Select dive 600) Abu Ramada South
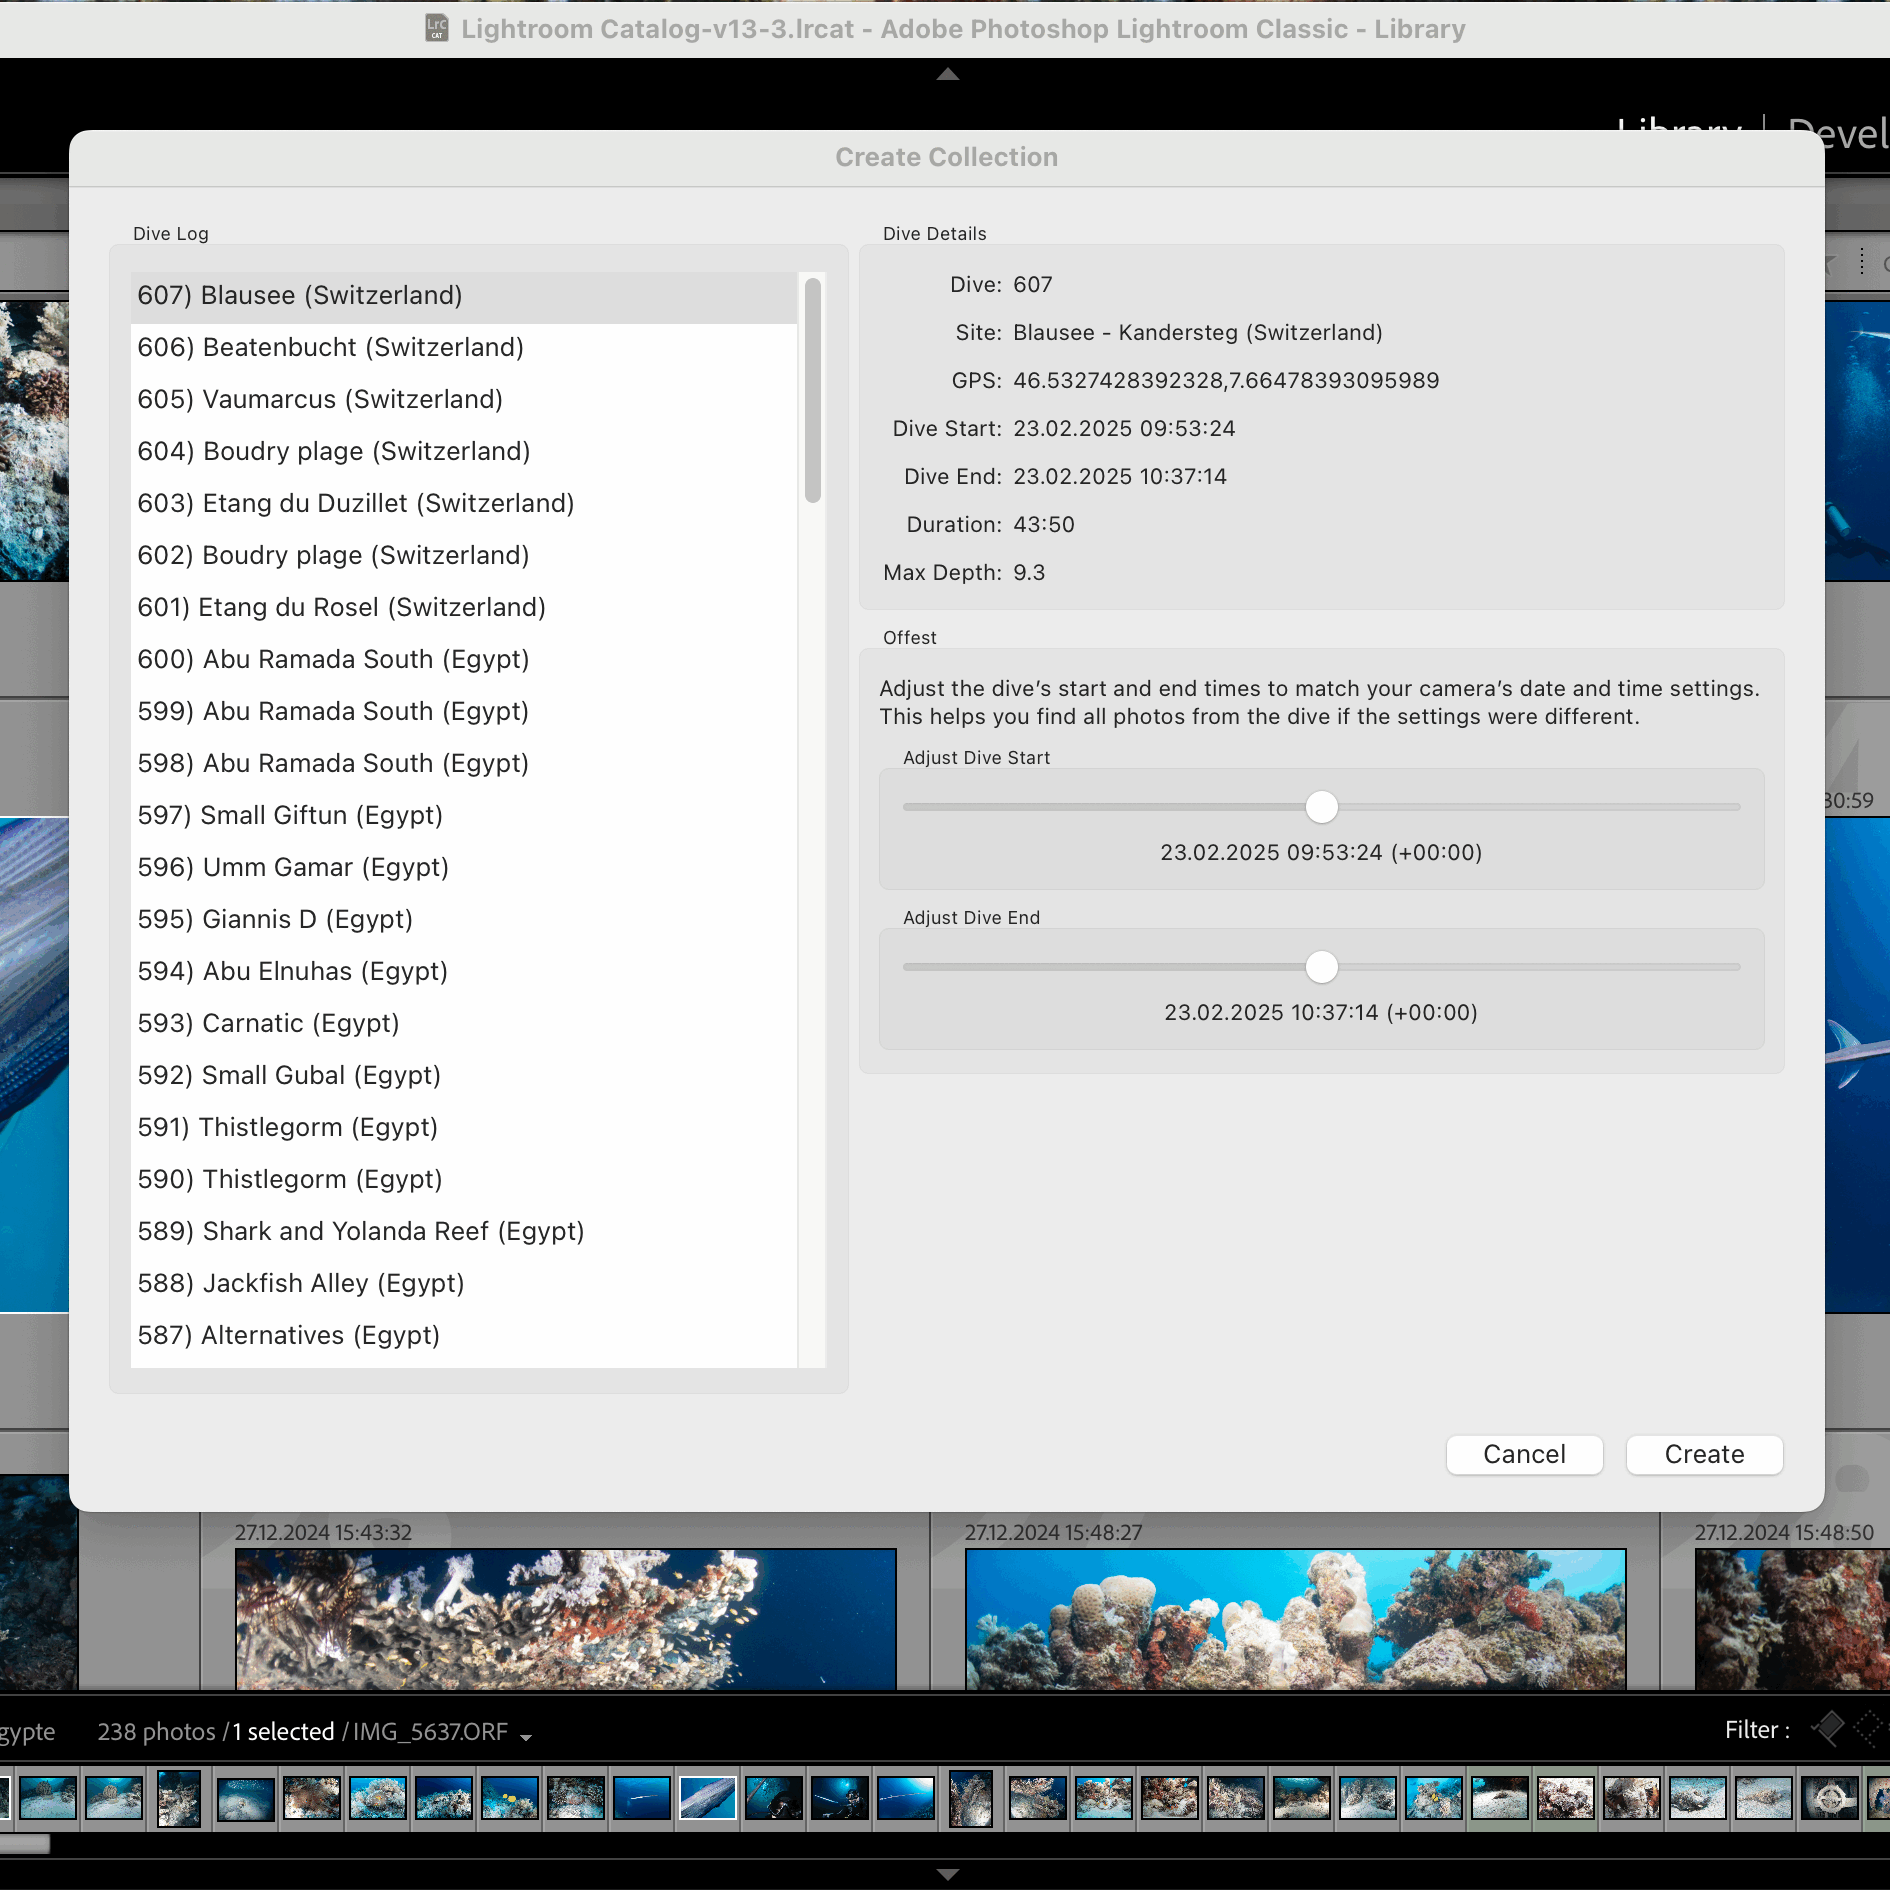Image resolution: width=1890 pixels, height=1890 pixels. coord(464,660)
